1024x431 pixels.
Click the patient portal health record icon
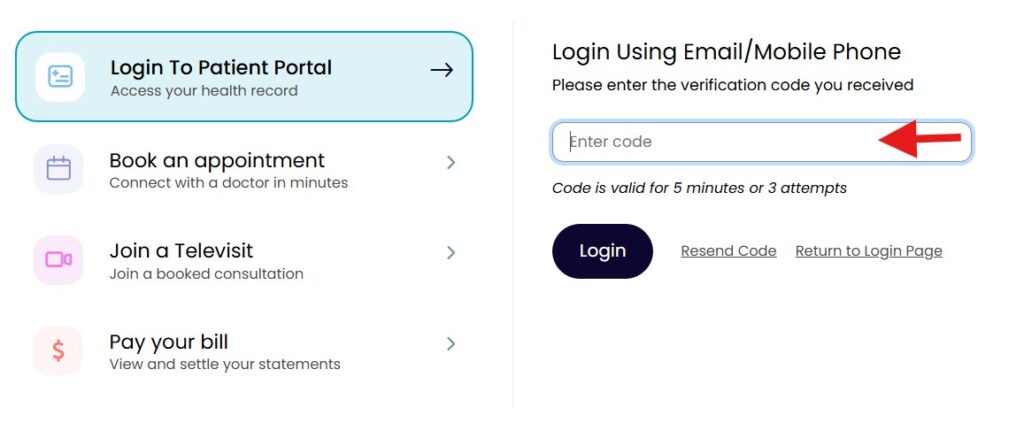tap(59, 77)
